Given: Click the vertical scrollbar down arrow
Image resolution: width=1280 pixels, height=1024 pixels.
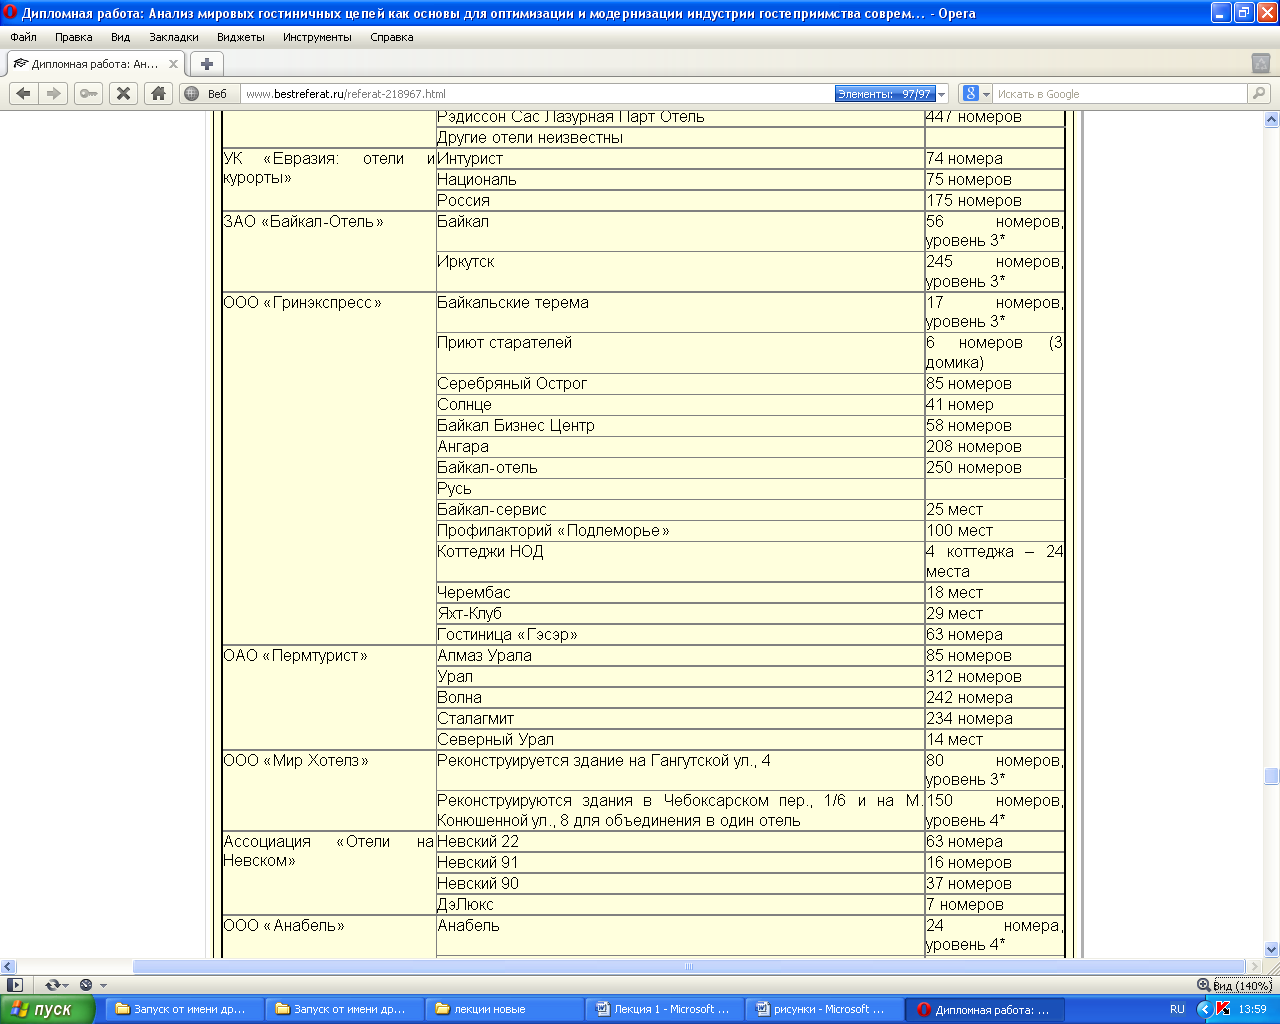Looking at the screenshot, I should pyautogui.click(x=1272, y=950).
